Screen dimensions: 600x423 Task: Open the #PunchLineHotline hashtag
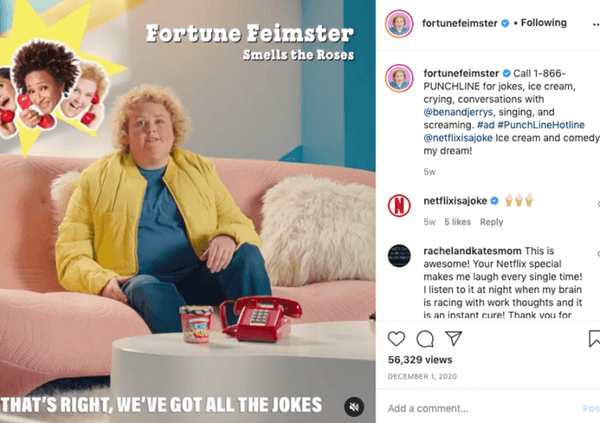click(x=541, y=125)
